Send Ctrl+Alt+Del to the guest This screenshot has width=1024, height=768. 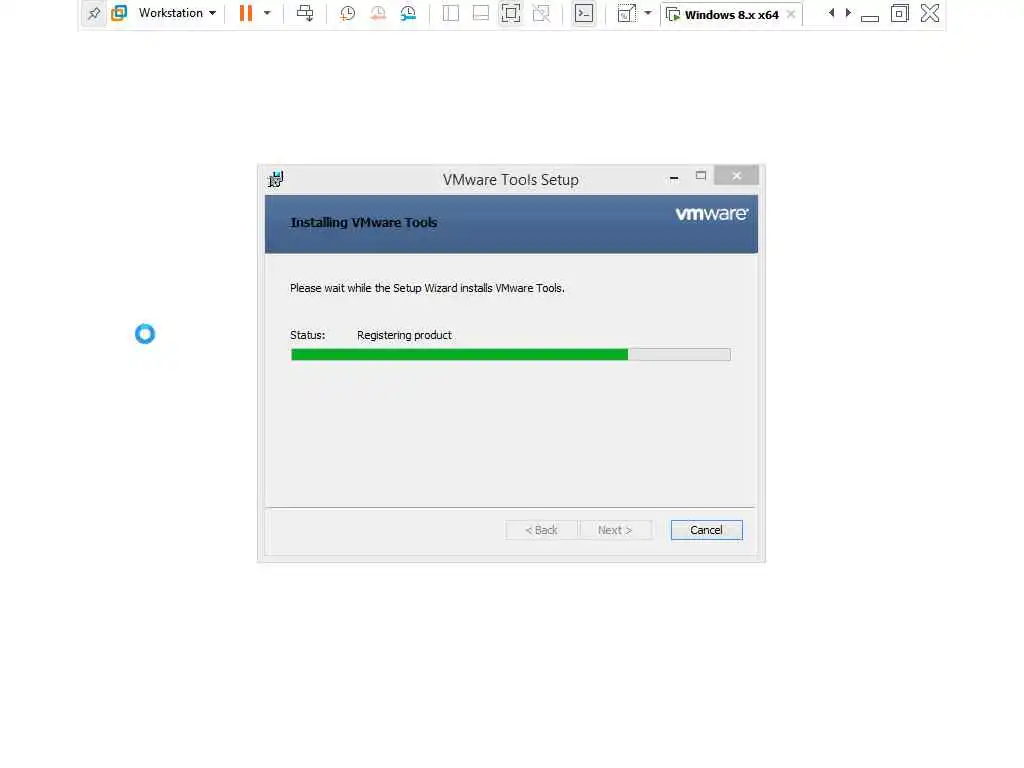point(305,13)
